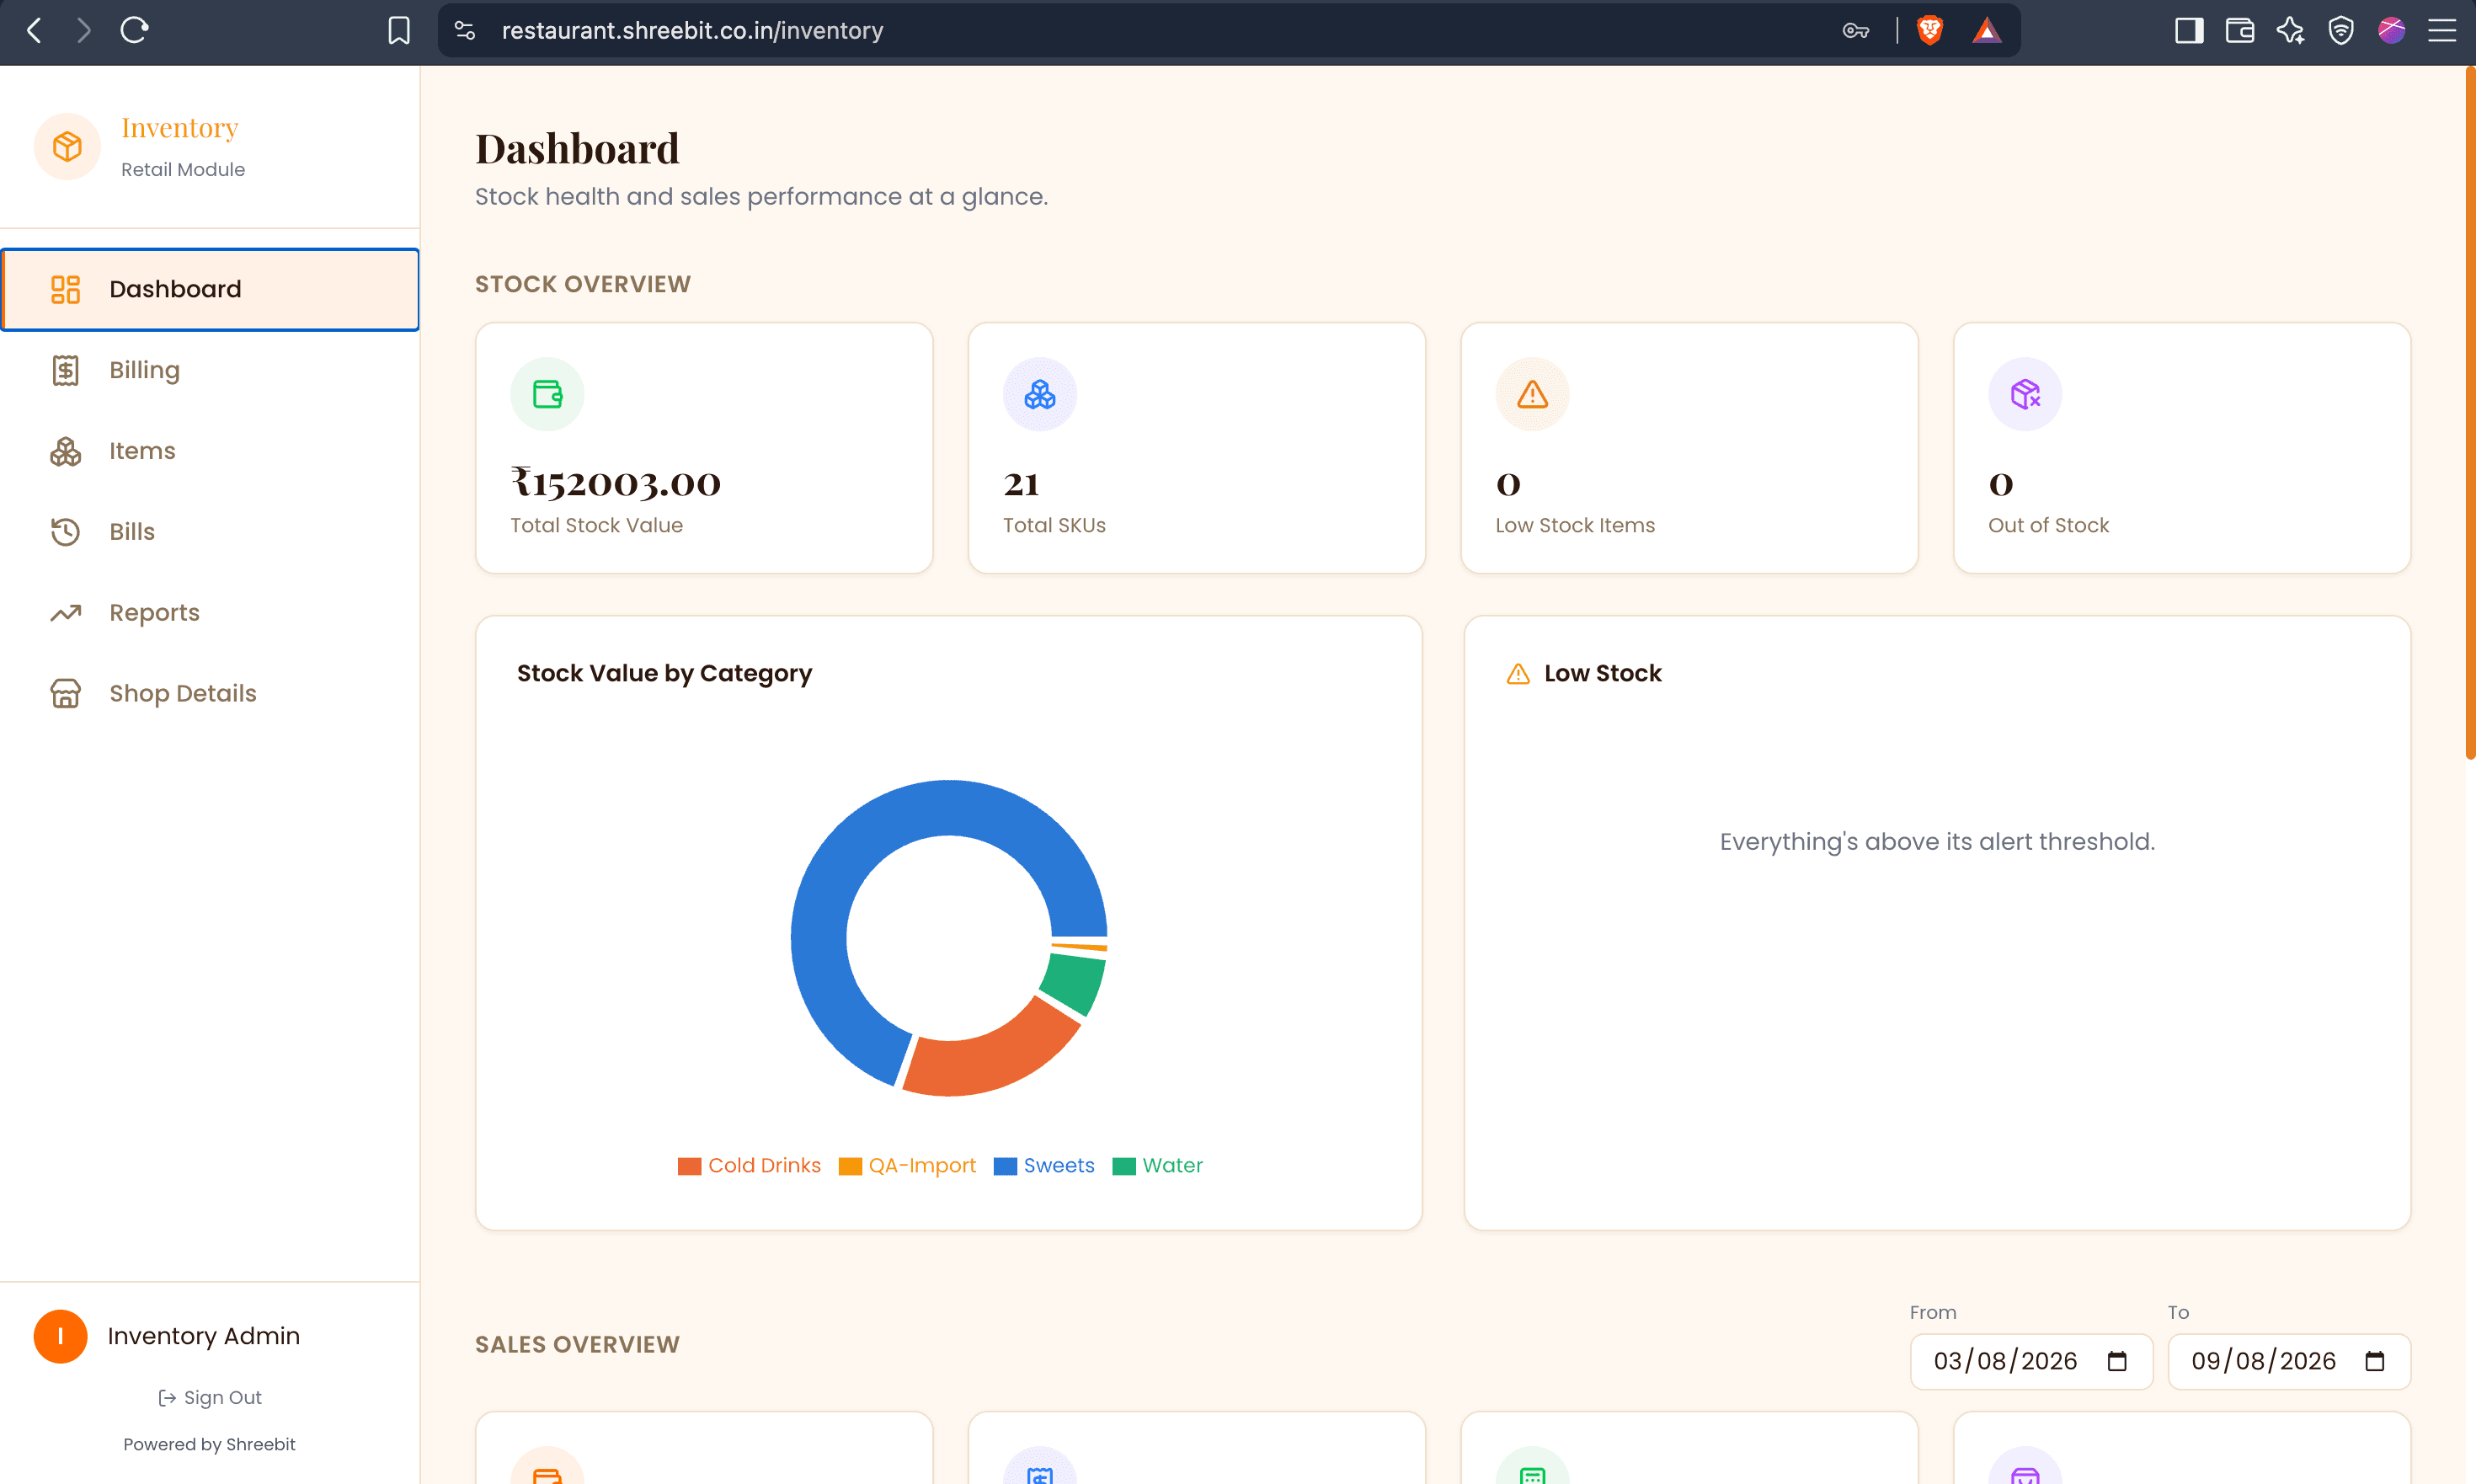Click the Powered by Shreebit text
The width and height of the screenshot is (2476, 1484).
pyautogui.click(x=209, y=1444)
